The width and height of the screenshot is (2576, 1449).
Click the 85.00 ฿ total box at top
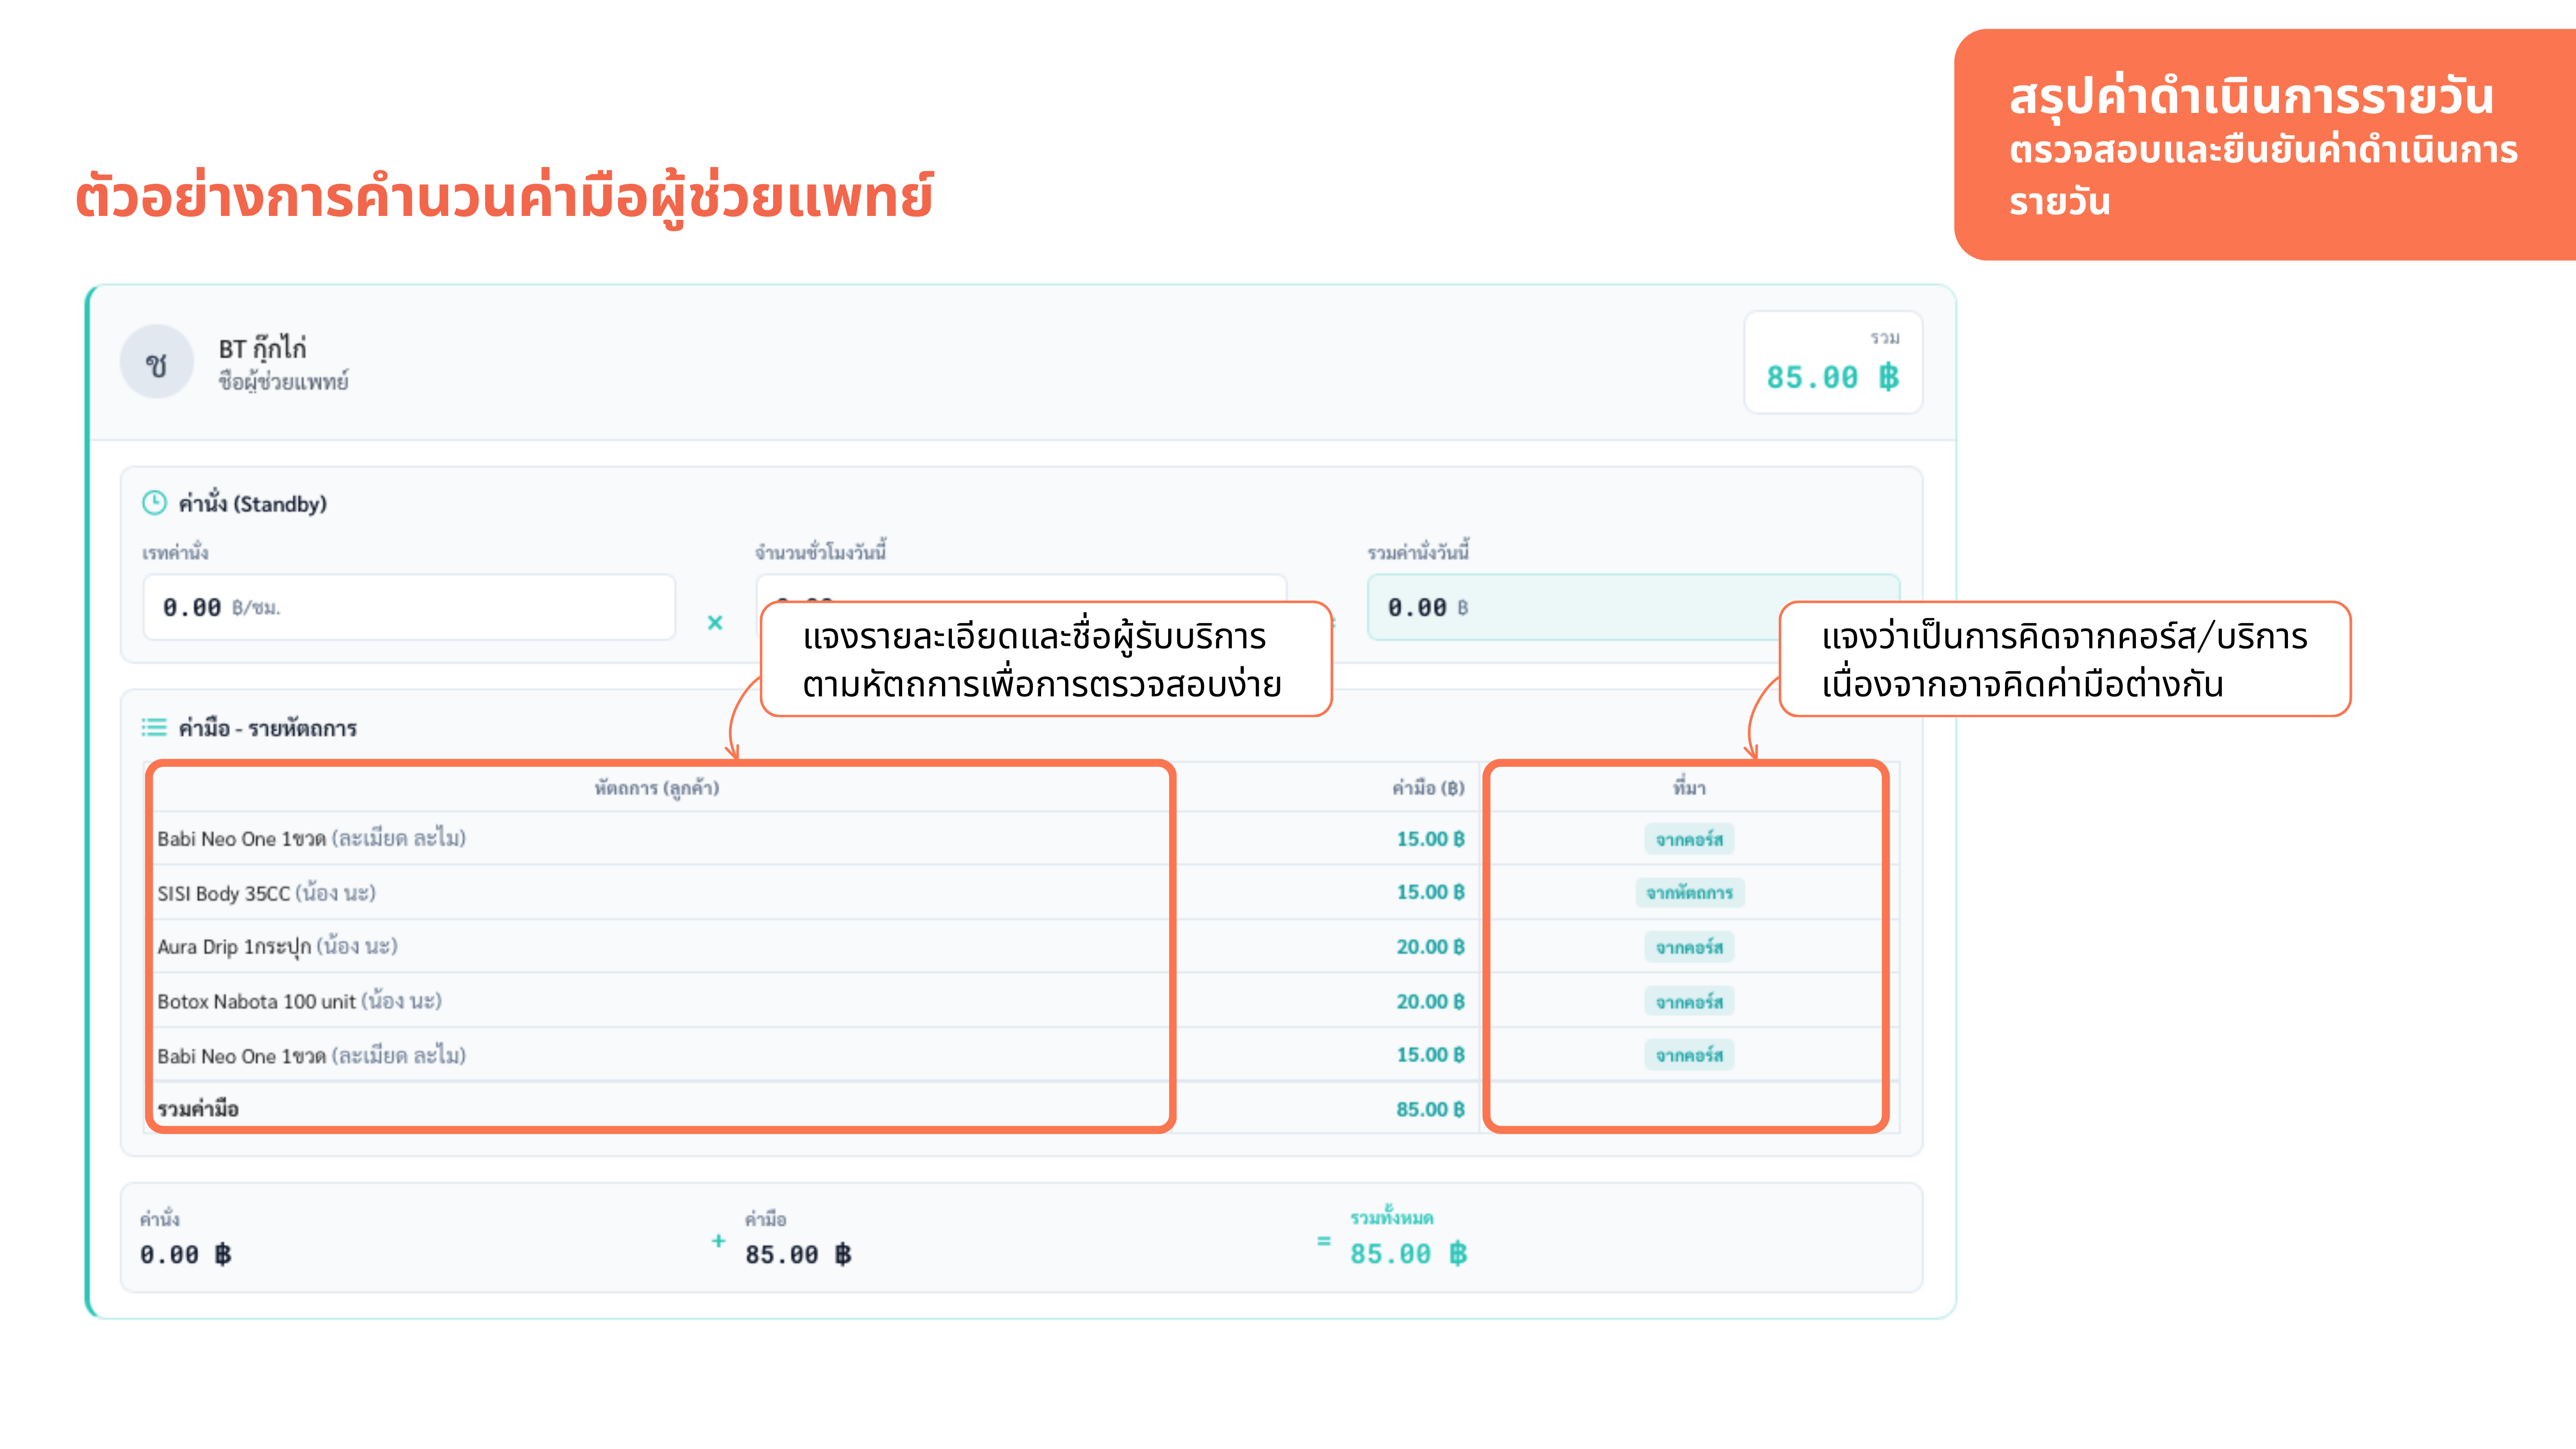[1832, 362]
